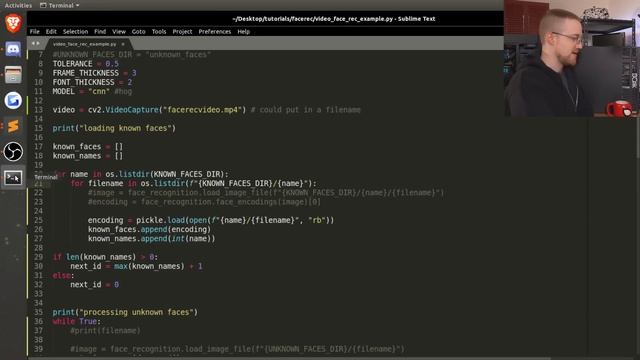
Task: Open the Goto menu
Action: (138, 31)
